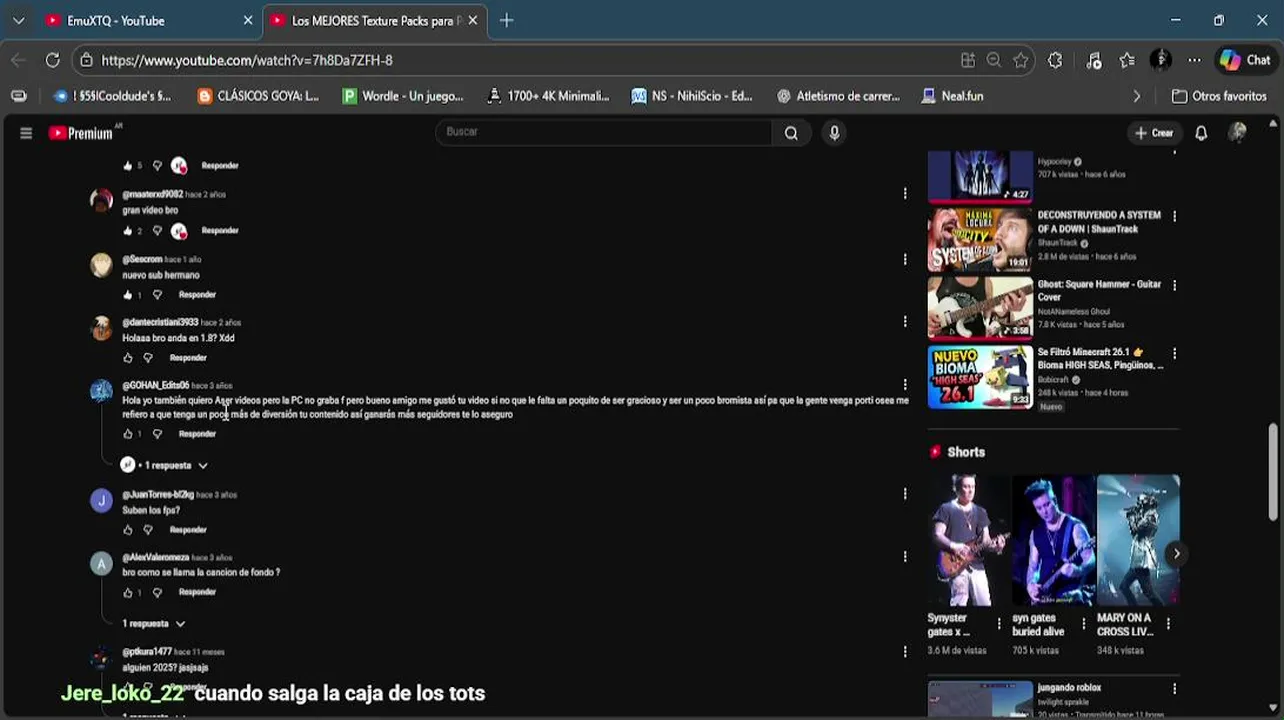This screenshot has width=1284, height=720.
Task: Open the tab search dropdown arrow
Action: coord(18,20)
